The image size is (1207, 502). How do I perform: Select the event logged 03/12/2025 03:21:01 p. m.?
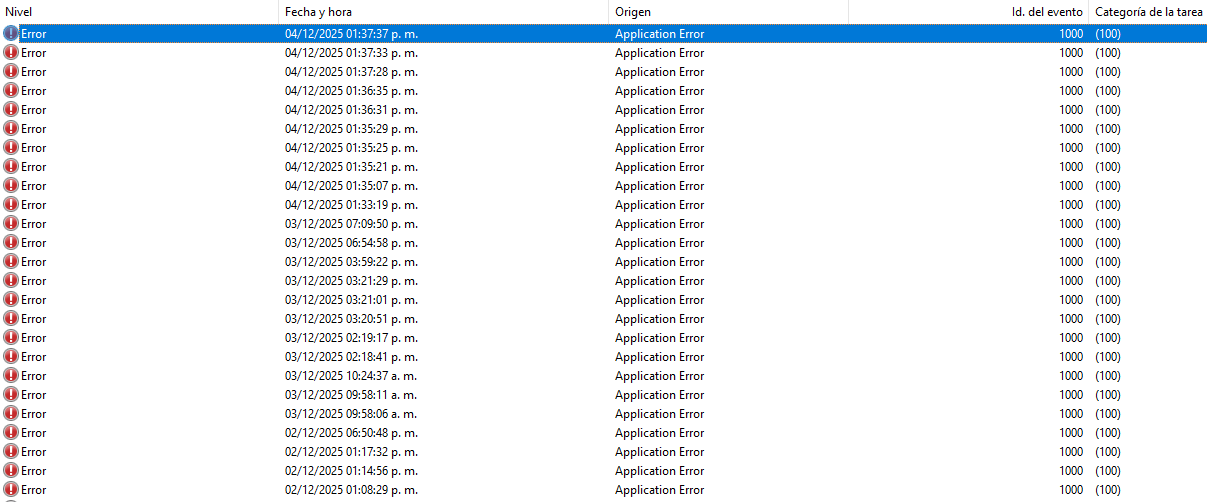click(x=351, y=300)
